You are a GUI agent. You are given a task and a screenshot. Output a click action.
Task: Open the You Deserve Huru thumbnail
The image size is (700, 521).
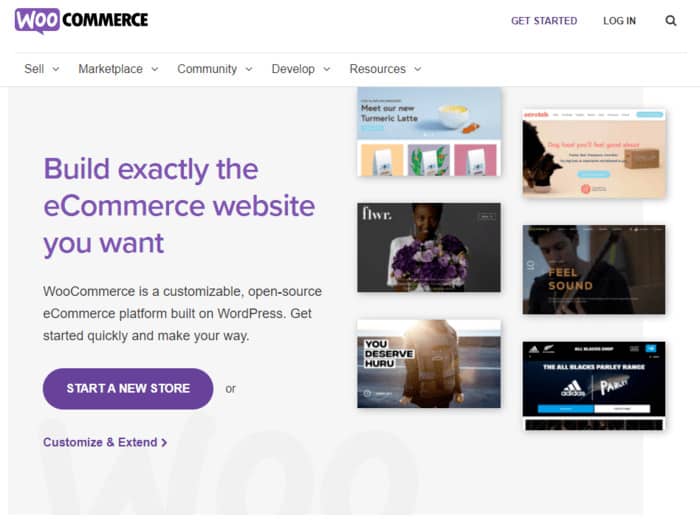point(429,363)
